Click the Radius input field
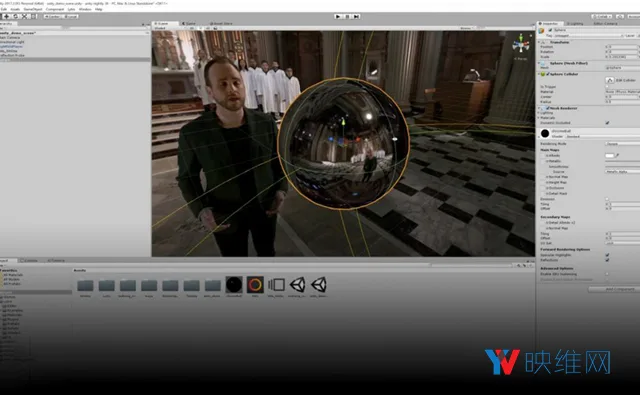The image size is (640, 395). pos(623,102)
